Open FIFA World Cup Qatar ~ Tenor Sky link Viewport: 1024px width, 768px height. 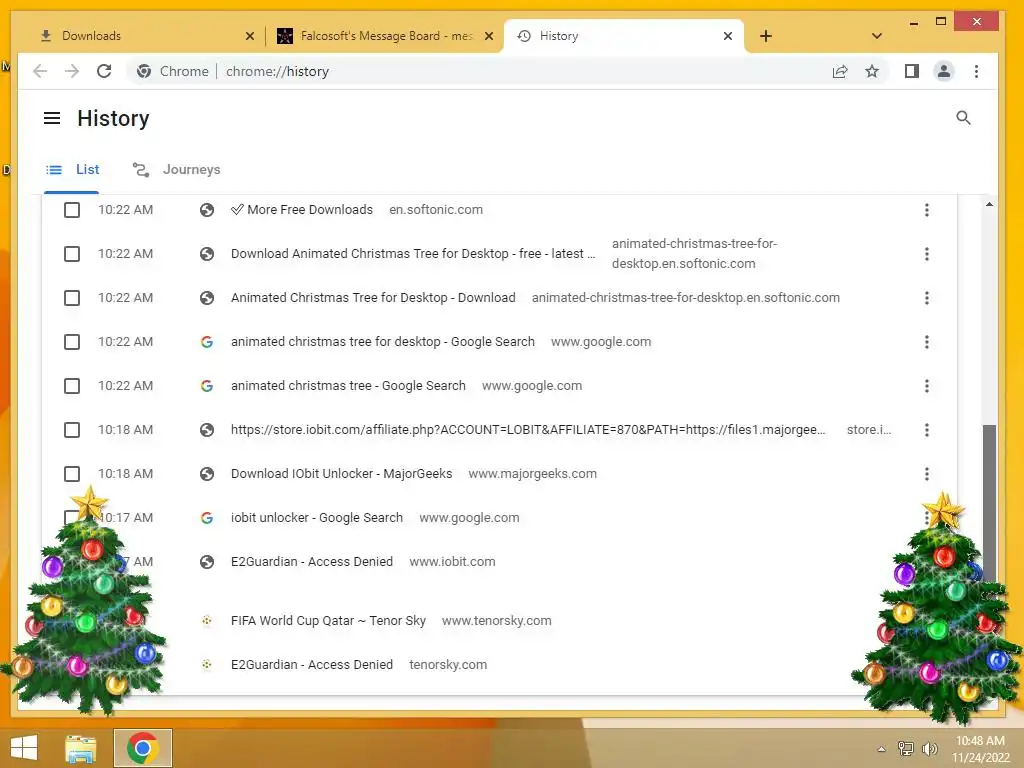328,620
